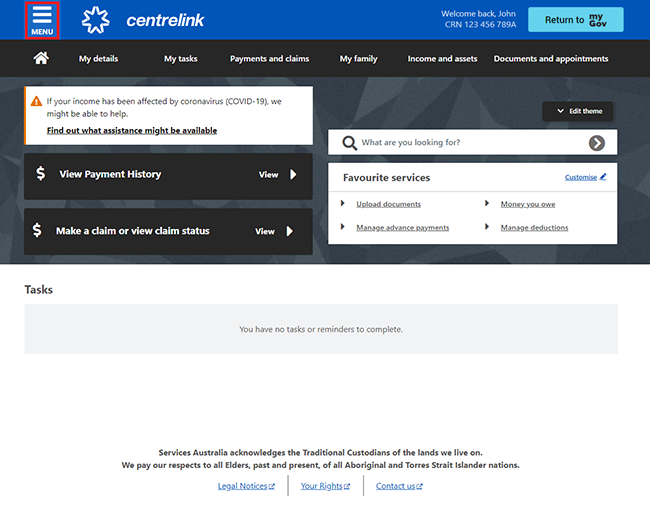The width and height of the screenshot is (650, 508).
Task: Click the search arrow button
Action: (x=596, y=143)
